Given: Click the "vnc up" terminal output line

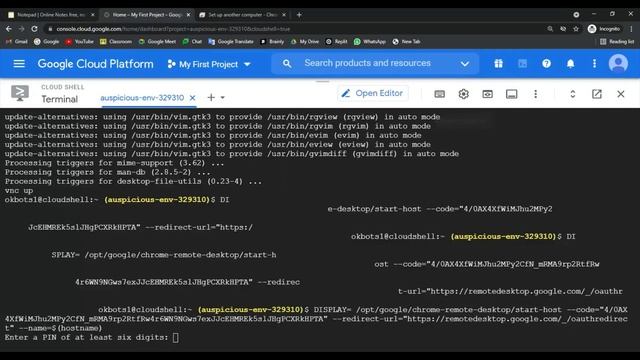Looking at the screenshot, I should 19,191.
